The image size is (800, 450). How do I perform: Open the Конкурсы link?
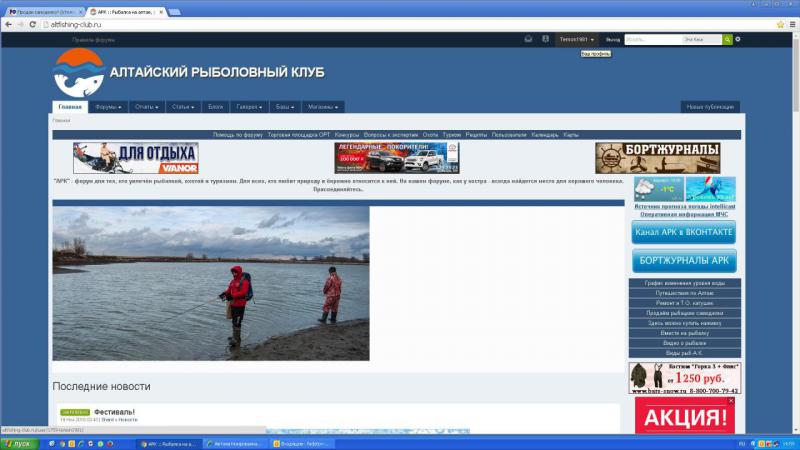(347, 135)
